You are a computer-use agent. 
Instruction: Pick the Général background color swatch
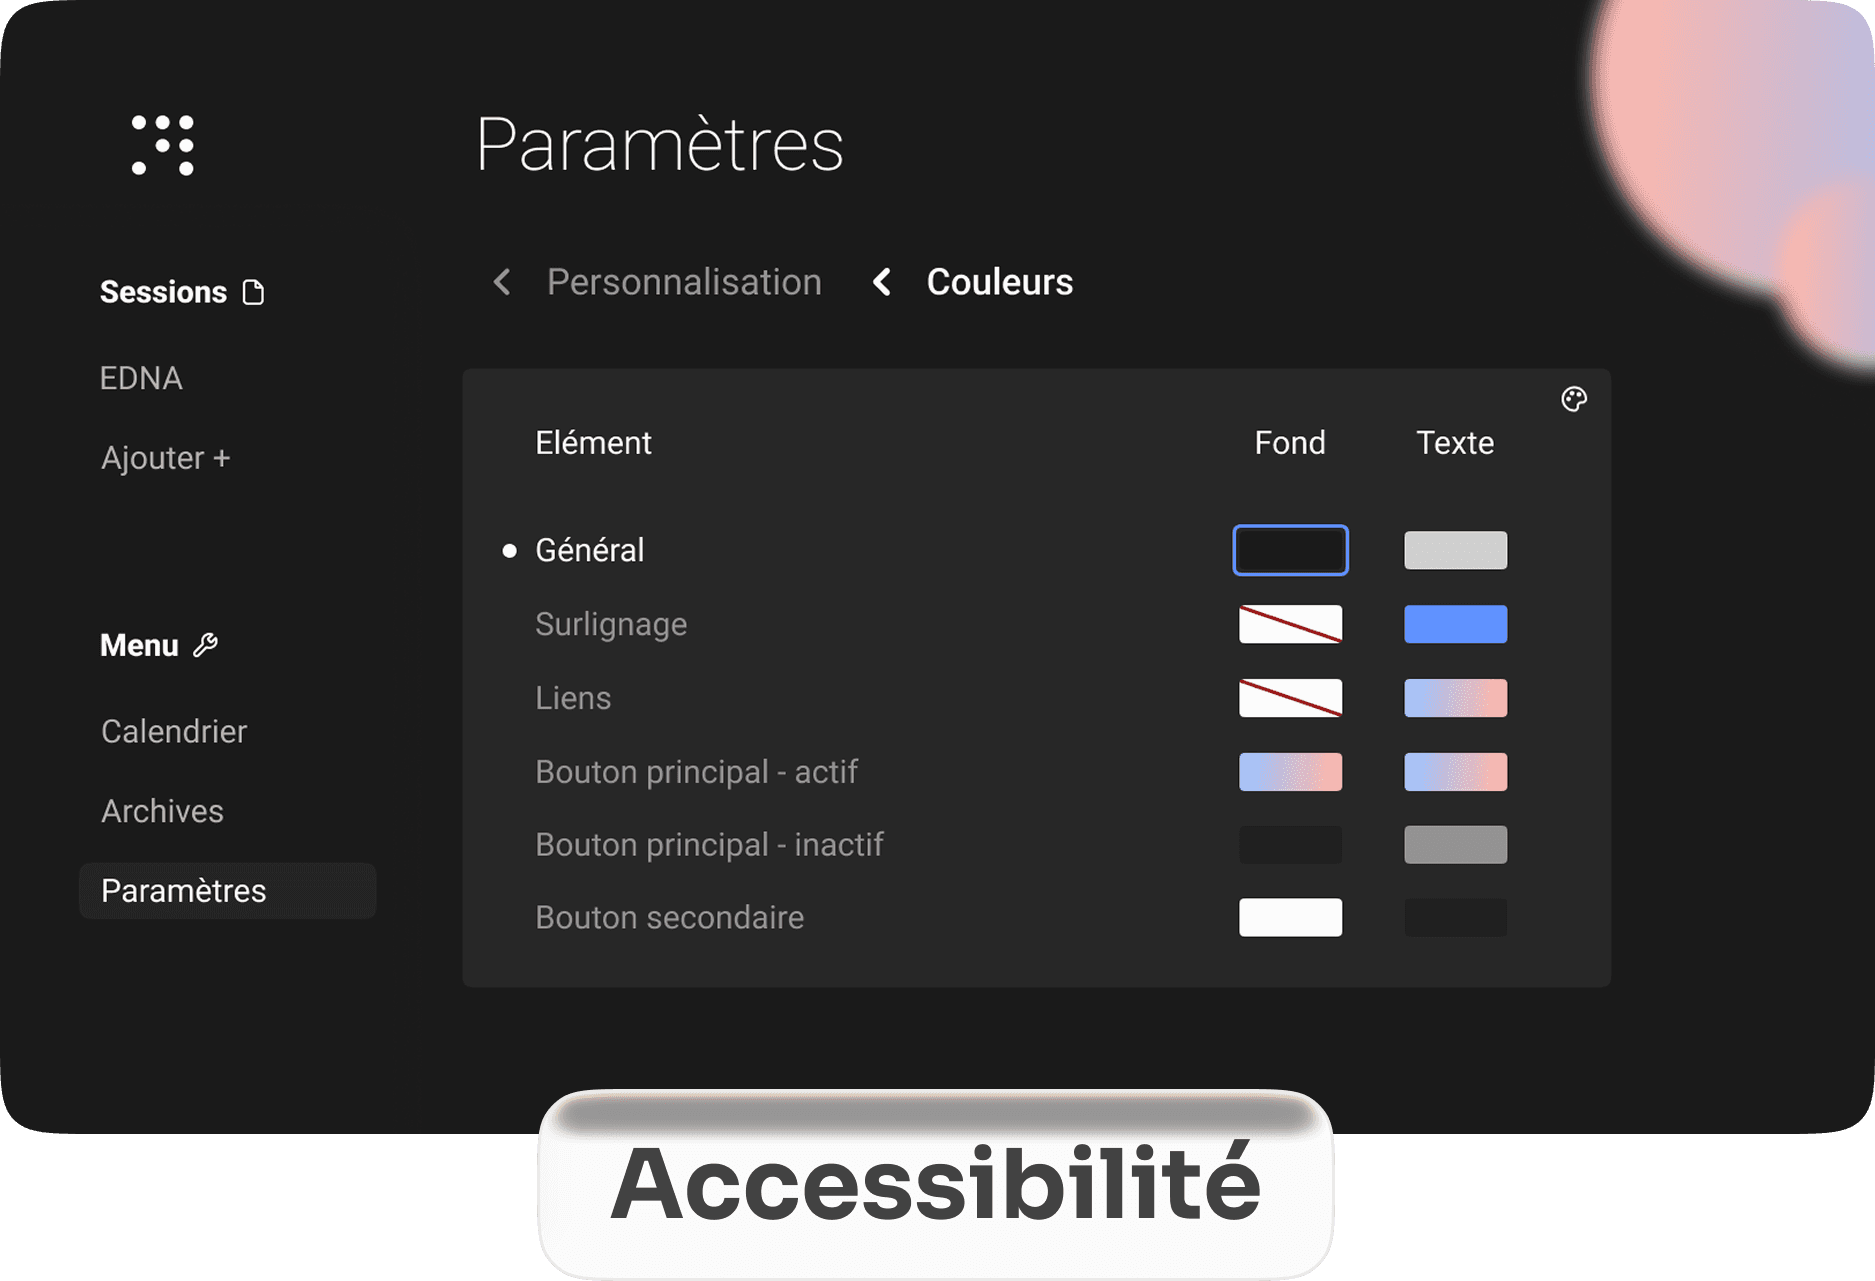pyautogui.click(x=1290, y=550)
